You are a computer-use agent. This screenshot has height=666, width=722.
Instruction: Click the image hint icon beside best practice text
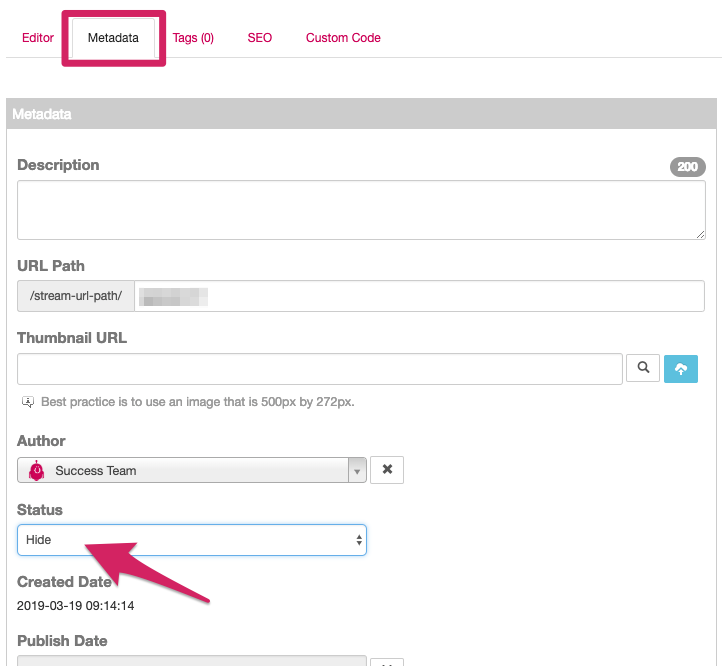coord(28,402)
